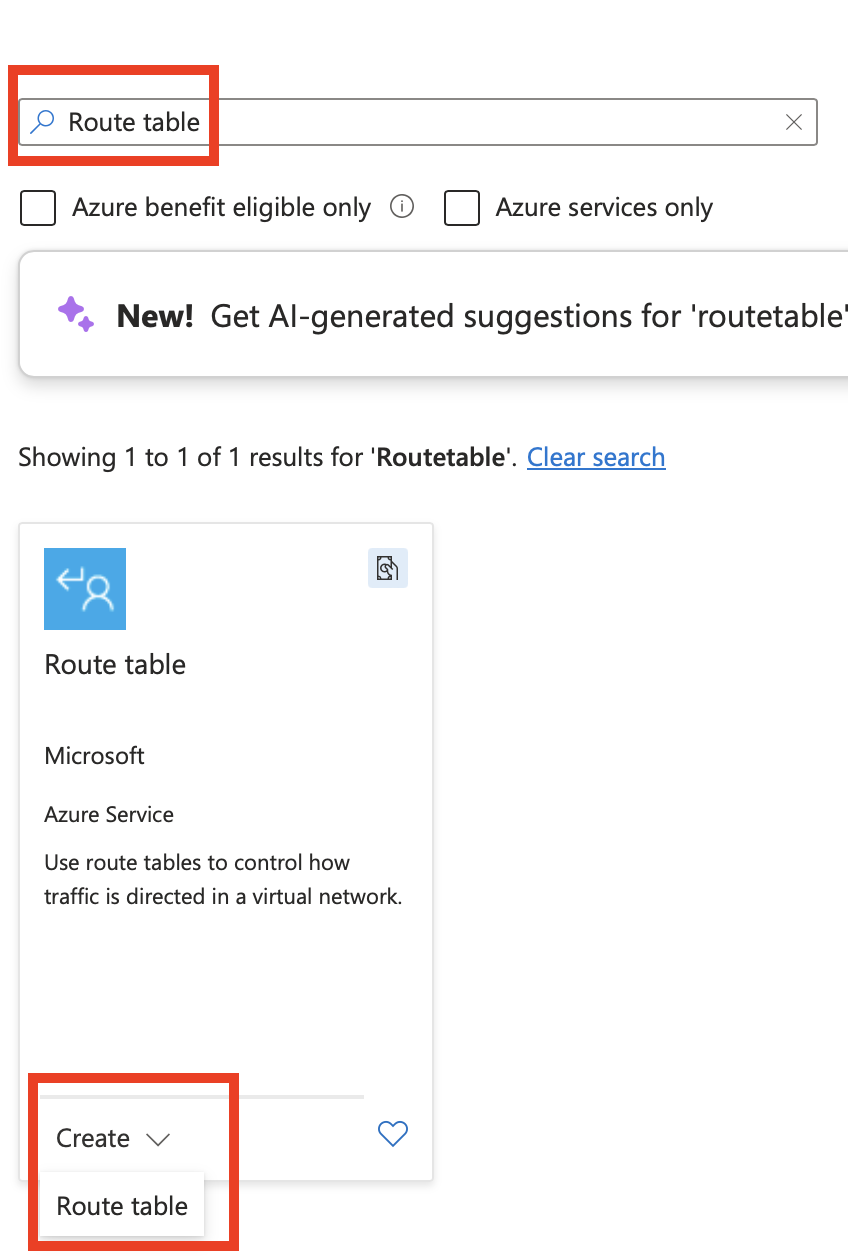Click into the 'Route table' search field

[x=418, y=122]
